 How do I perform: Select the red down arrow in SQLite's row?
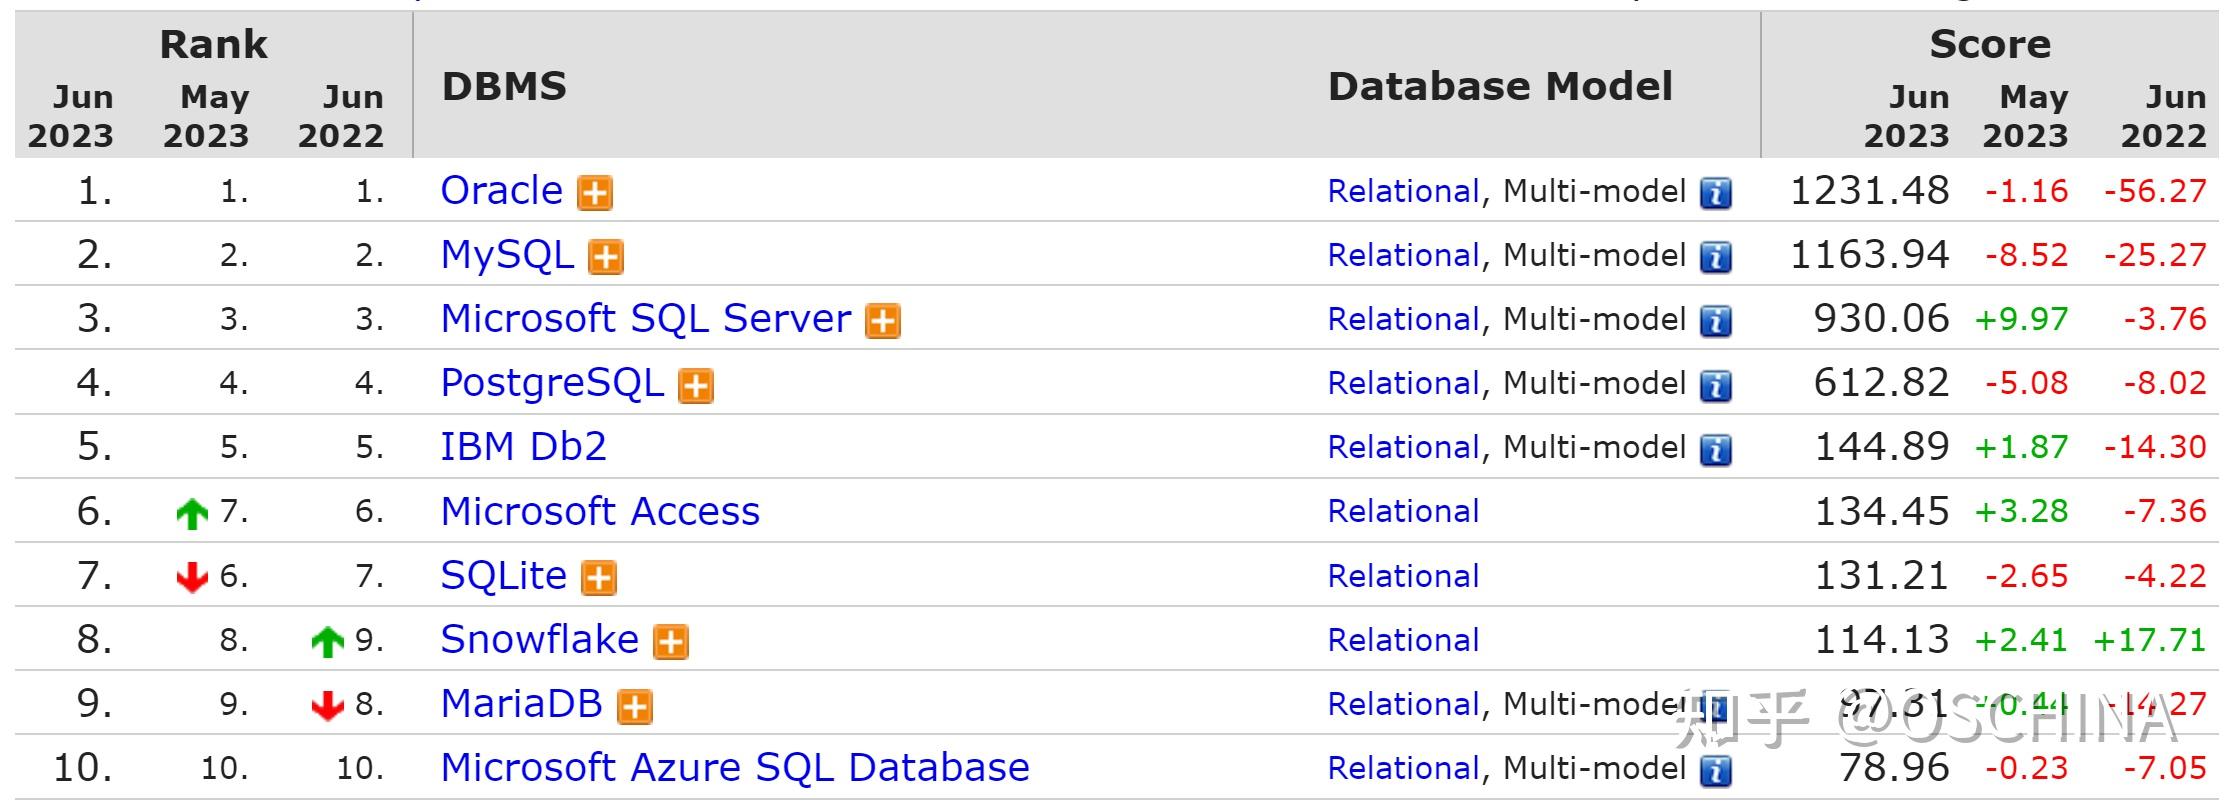(192, 577)
